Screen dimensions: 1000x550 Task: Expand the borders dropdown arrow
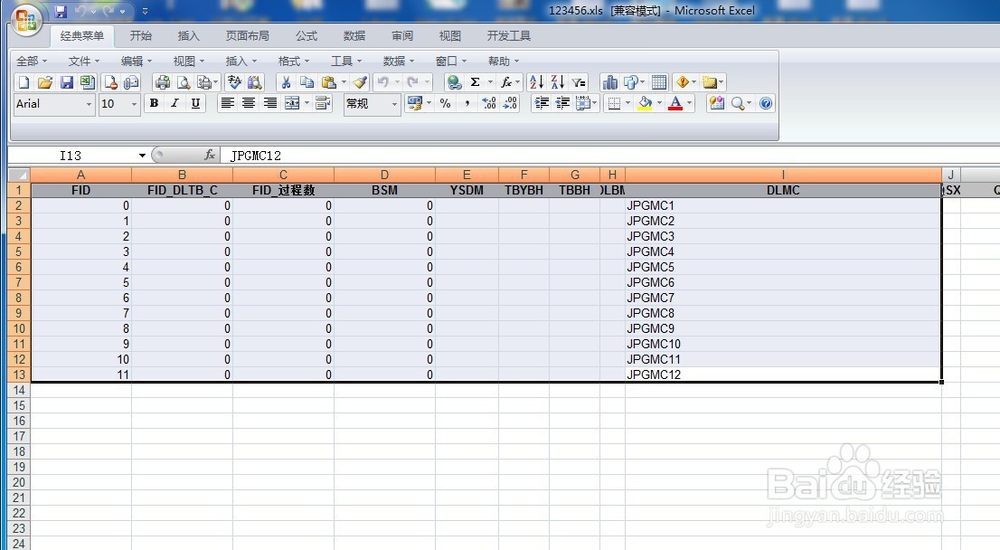click(x=628, y=103)
